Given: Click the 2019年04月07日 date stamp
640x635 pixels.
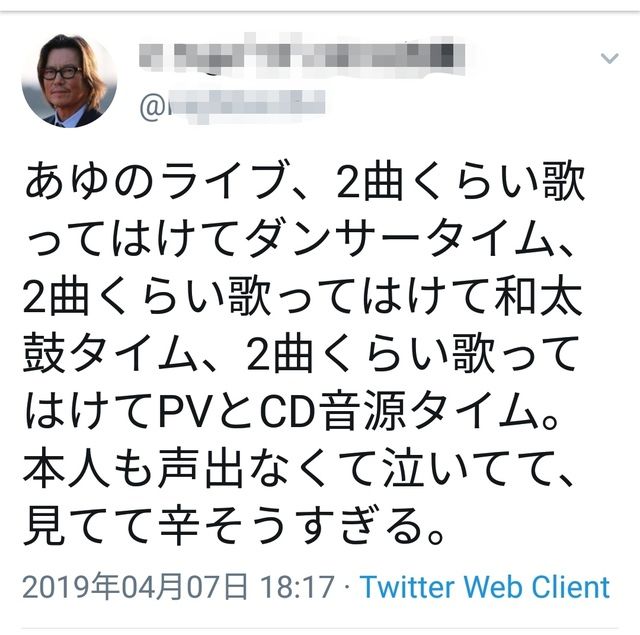Looking at the screenshot, I should click(x=135, y=587).
